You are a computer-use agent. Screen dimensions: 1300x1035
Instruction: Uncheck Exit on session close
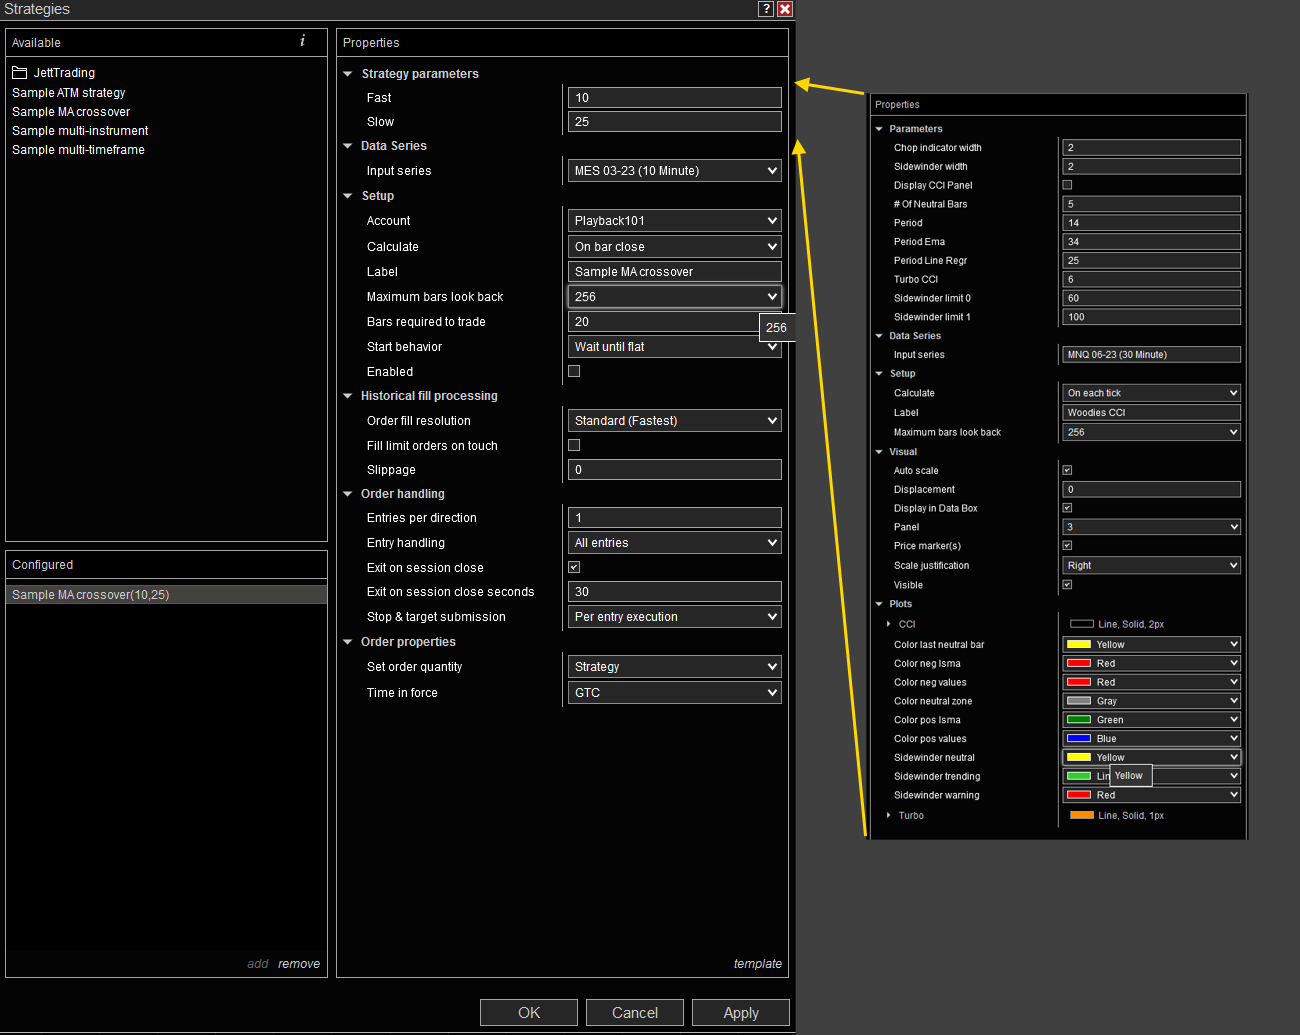point(574,567)
